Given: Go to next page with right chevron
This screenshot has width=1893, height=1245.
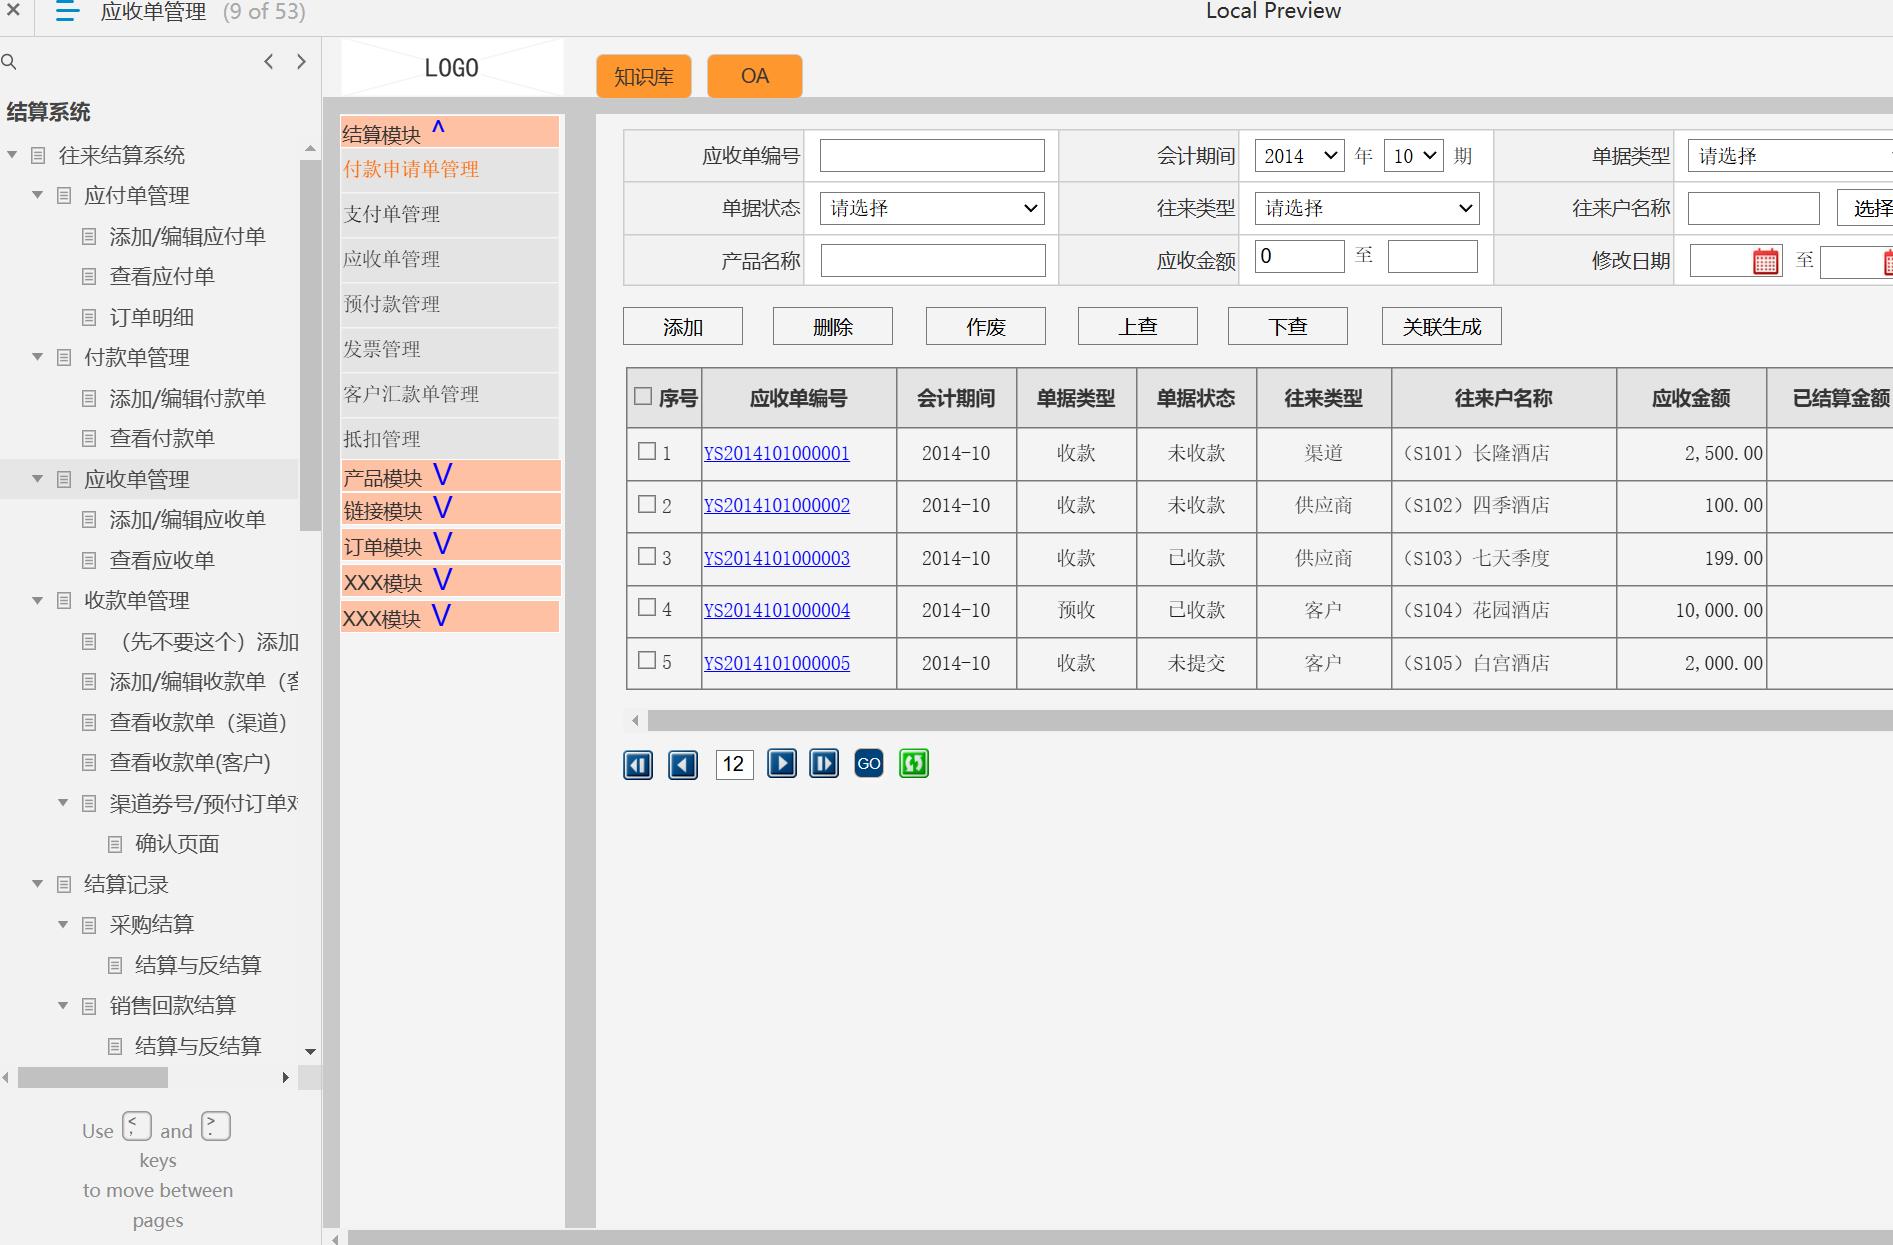Looking at the screenshot, I should coord(301,62).
